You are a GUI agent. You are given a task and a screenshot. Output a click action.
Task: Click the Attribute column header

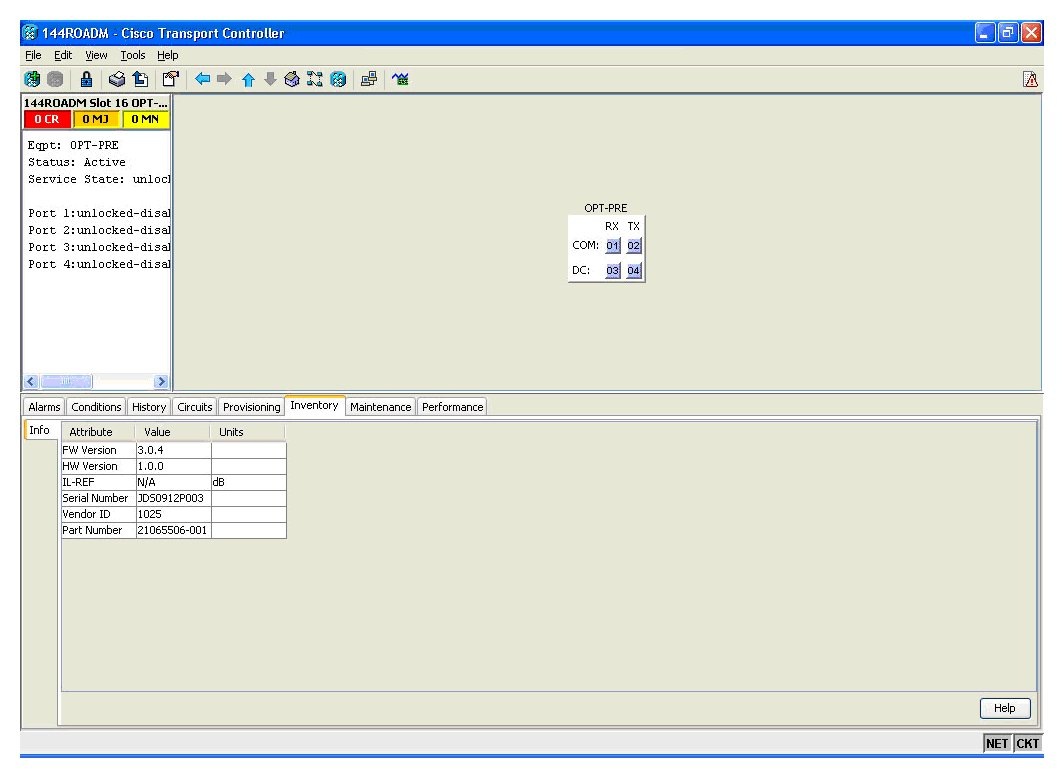tap(98, 432)
